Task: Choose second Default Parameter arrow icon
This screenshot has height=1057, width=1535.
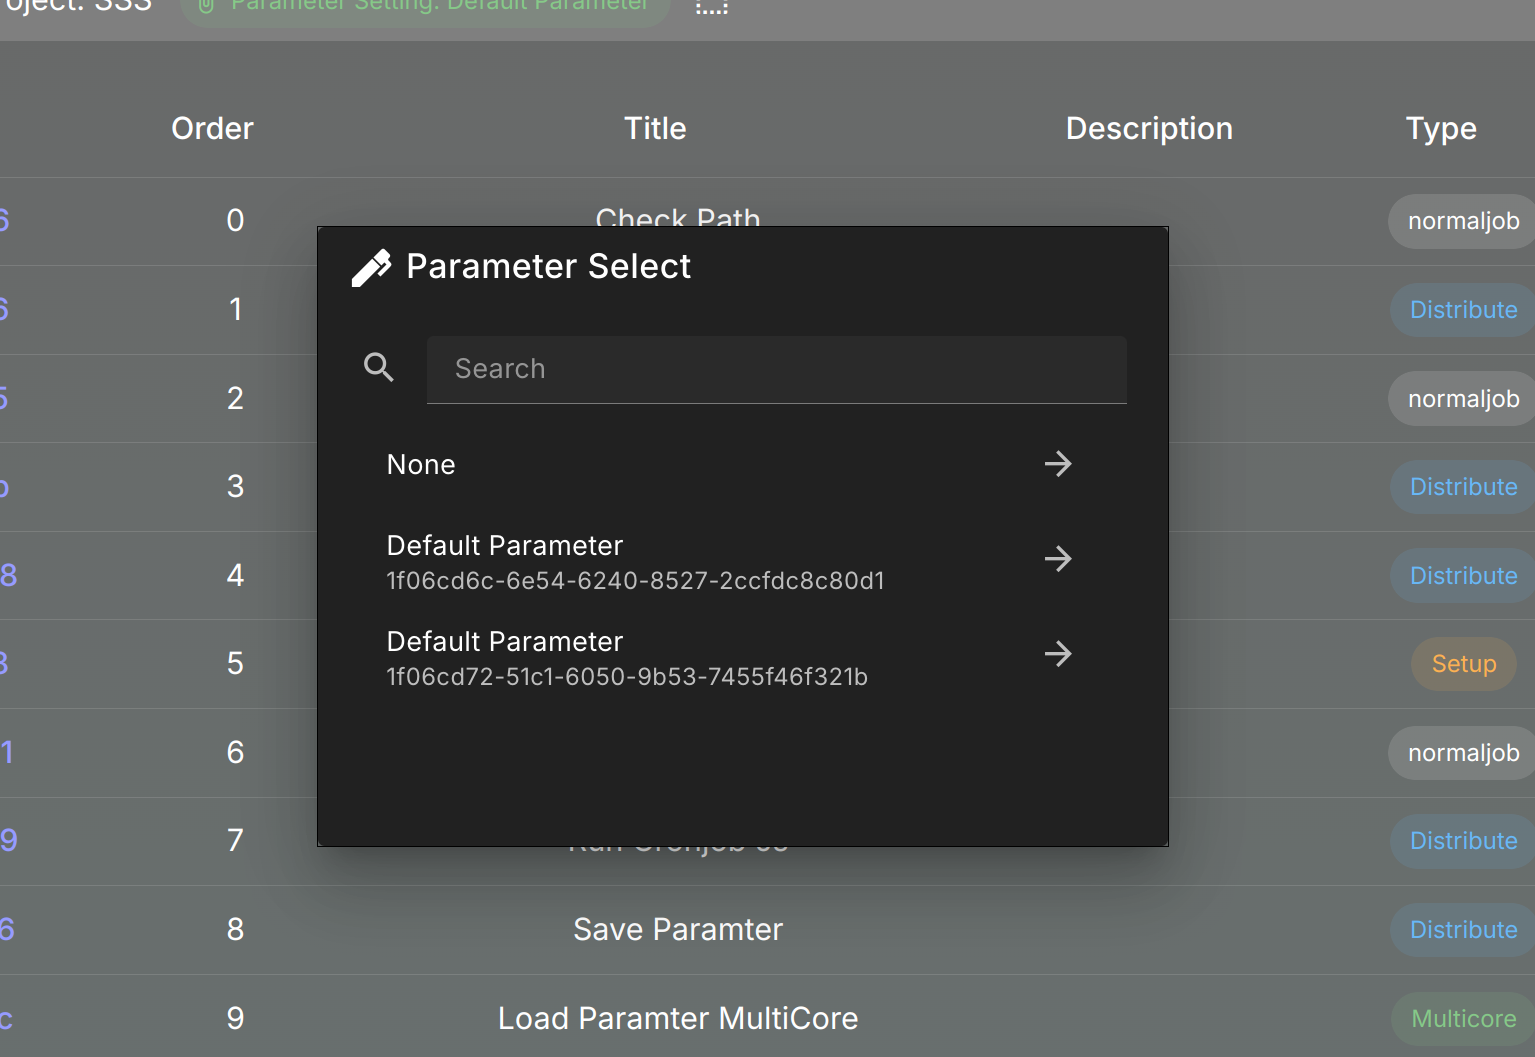Action: tap(1057, 654)
